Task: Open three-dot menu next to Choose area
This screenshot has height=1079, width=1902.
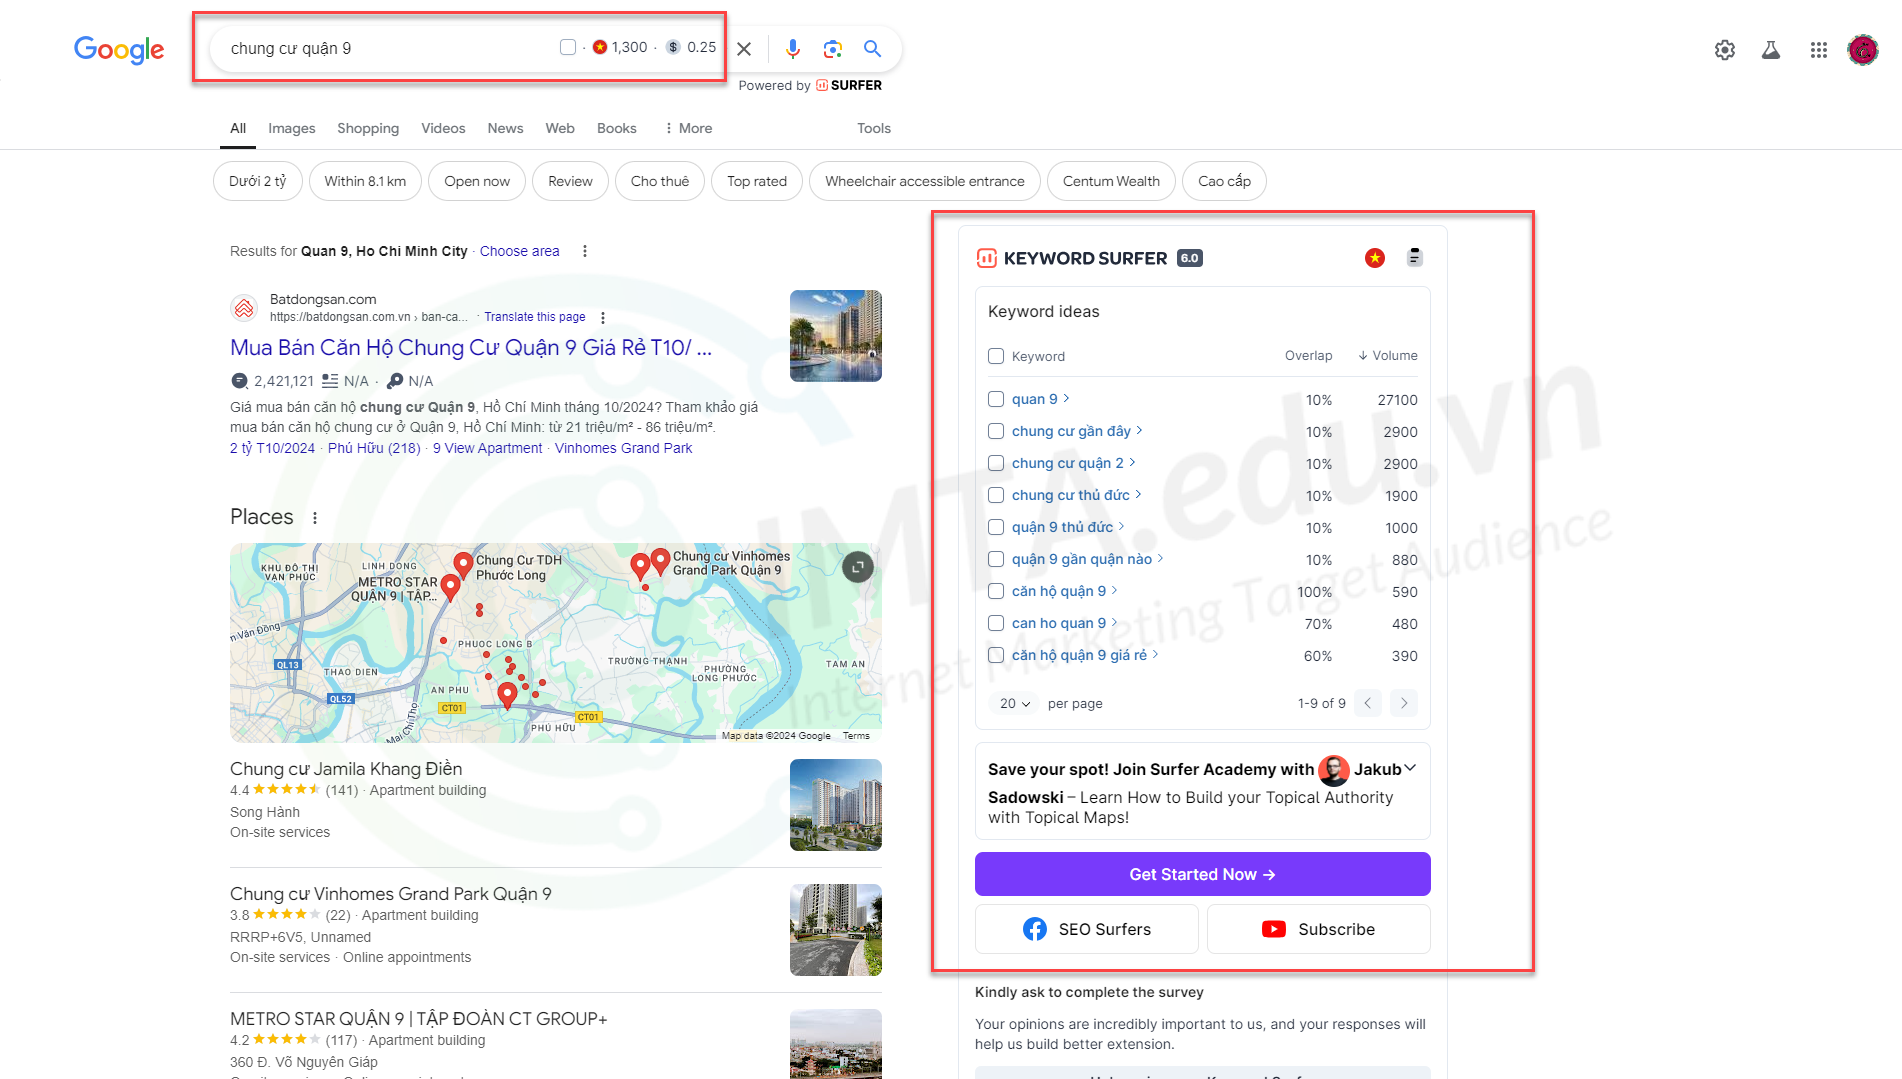Action: (x=585, y=251)
